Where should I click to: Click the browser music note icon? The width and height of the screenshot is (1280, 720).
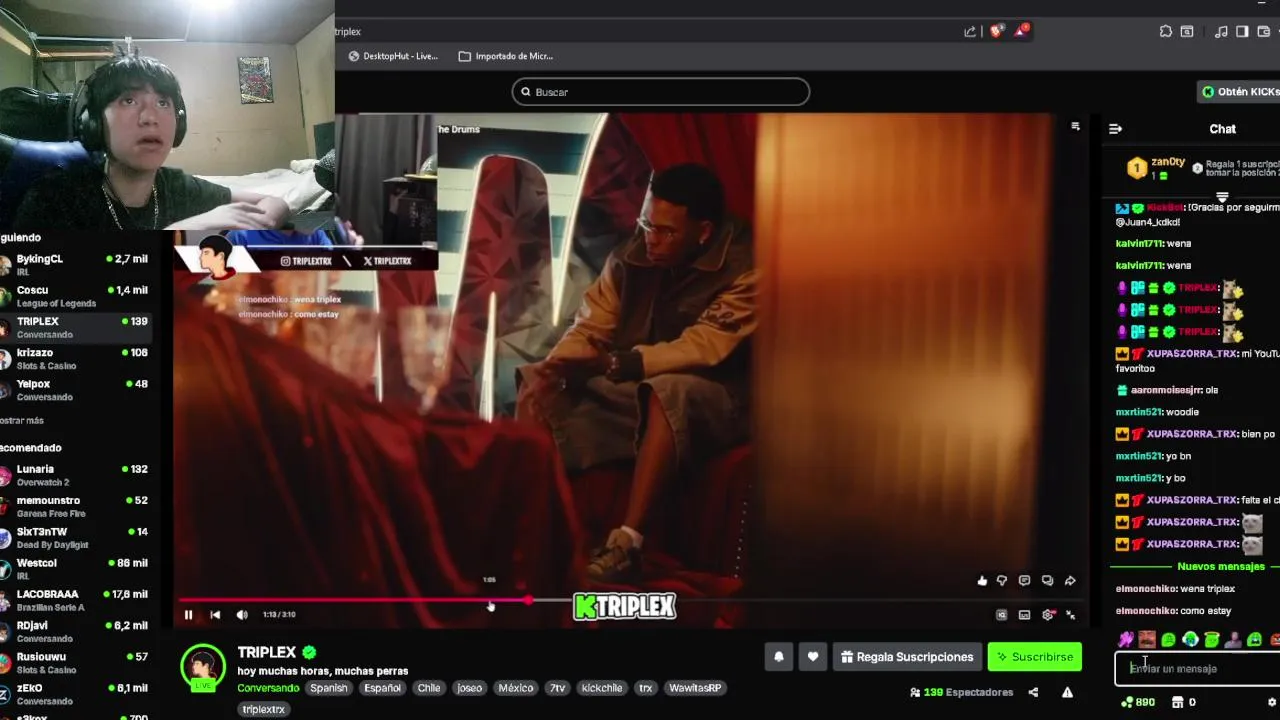pyautogui.click(x=1221, y=32)
